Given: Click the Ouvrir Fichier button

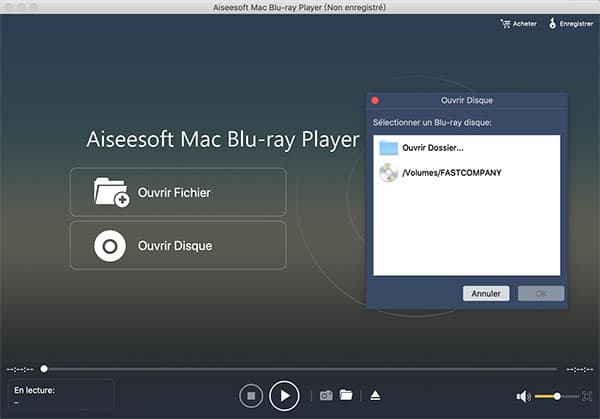Looking at the screenshot, I should tap(178, 192).
